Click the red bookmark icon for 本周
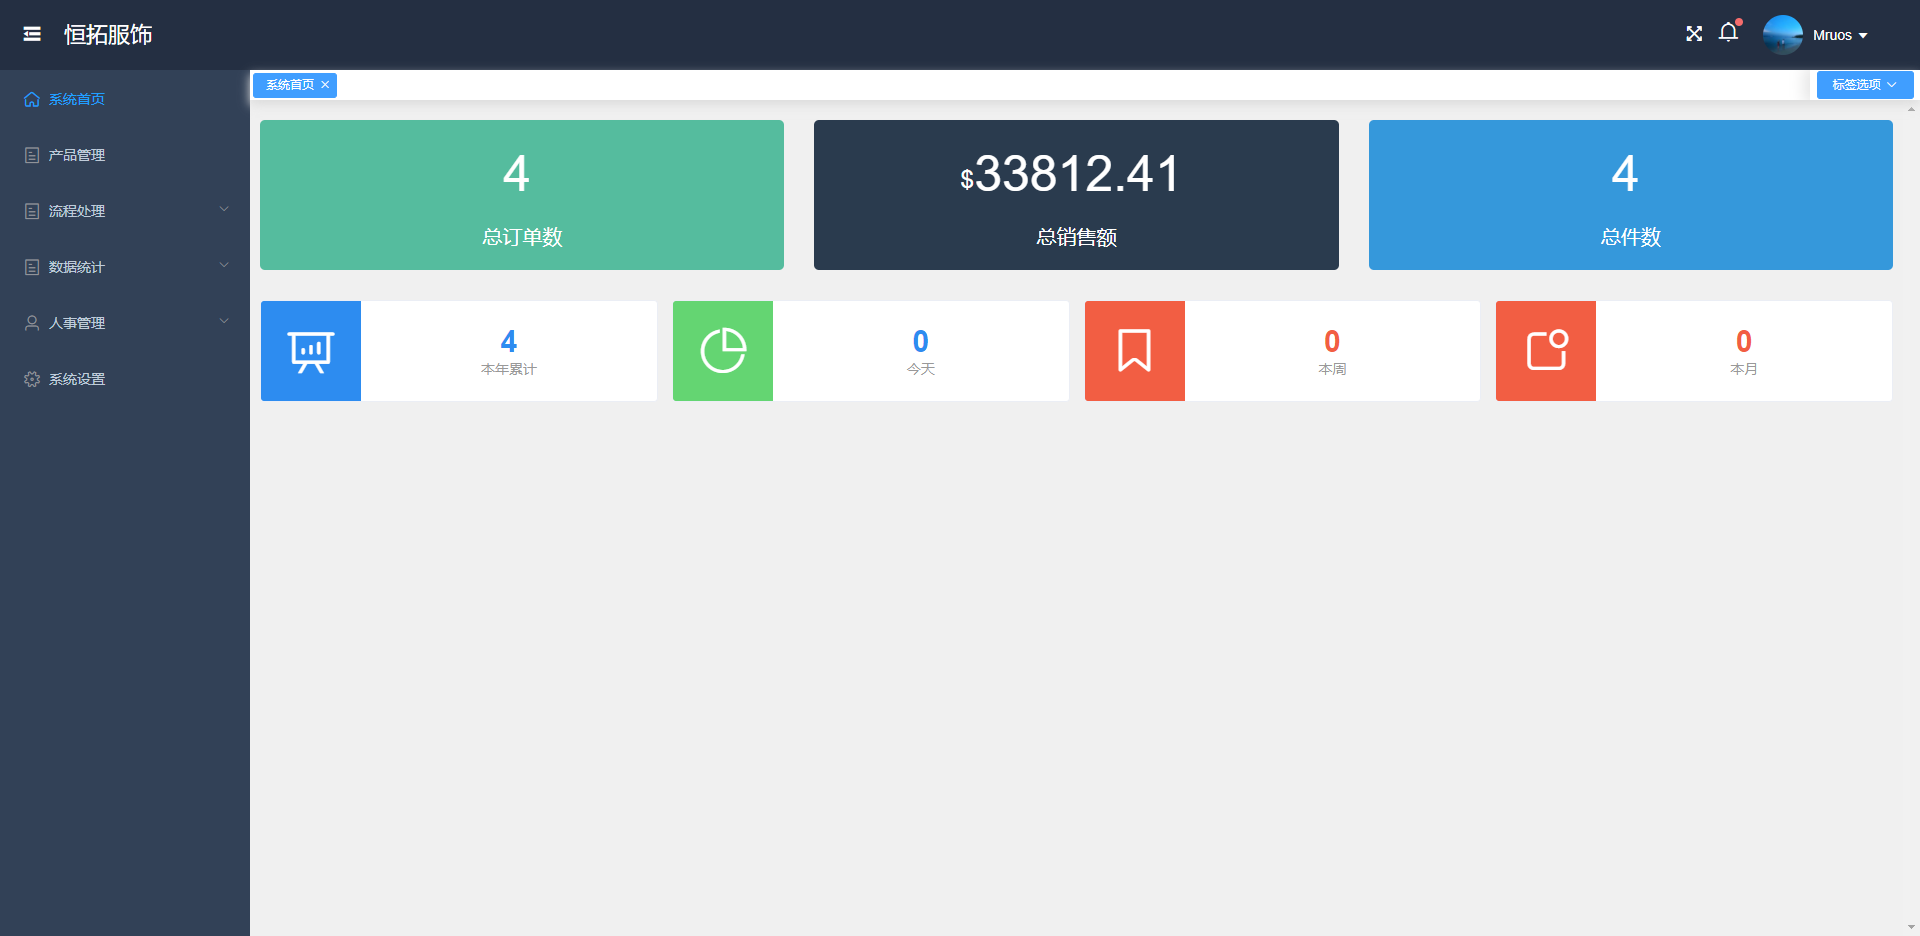The height and width of the screenshot is (936, 1920). (1134, 351)
